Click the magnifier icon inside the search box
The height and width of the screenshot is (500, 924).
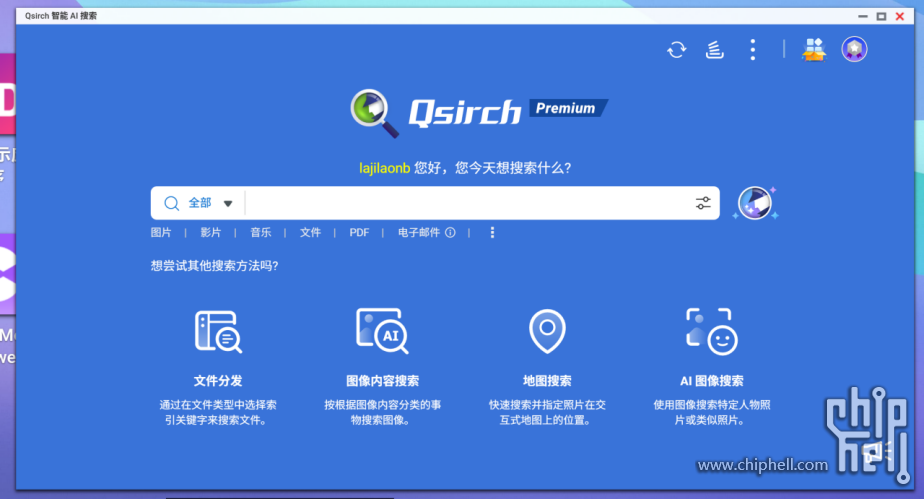point(171,203)
